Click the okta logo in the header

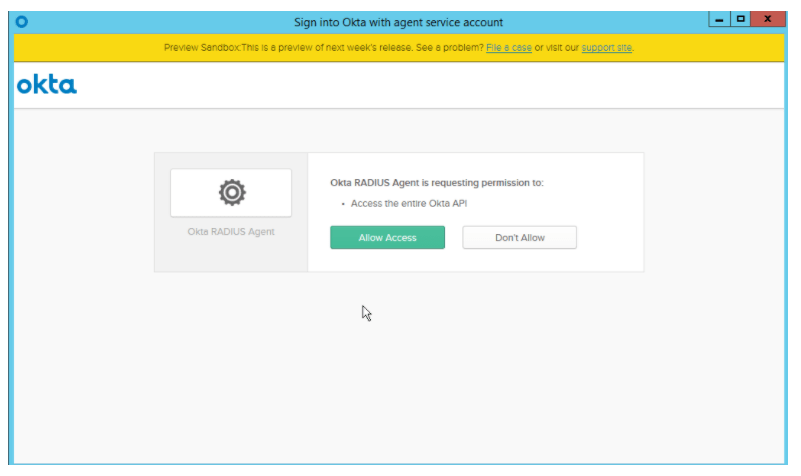point(47,86)
